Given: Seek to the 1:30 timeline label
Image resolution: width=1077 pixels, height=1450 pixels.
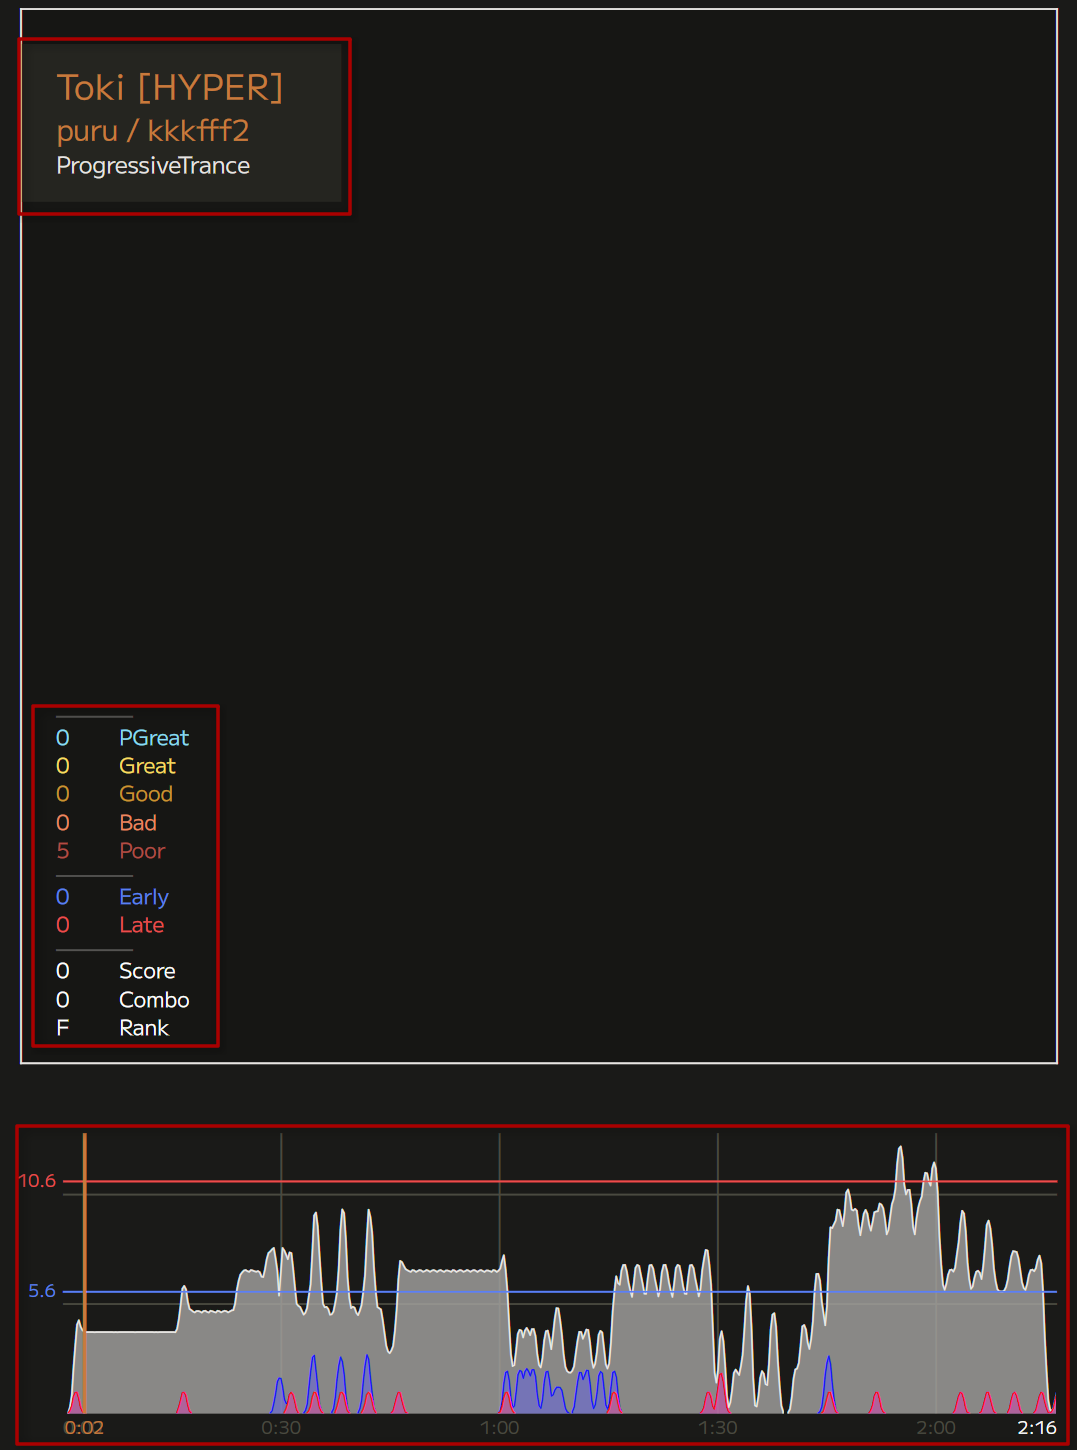Looking at the screenshot, I should click(717, 1428).
